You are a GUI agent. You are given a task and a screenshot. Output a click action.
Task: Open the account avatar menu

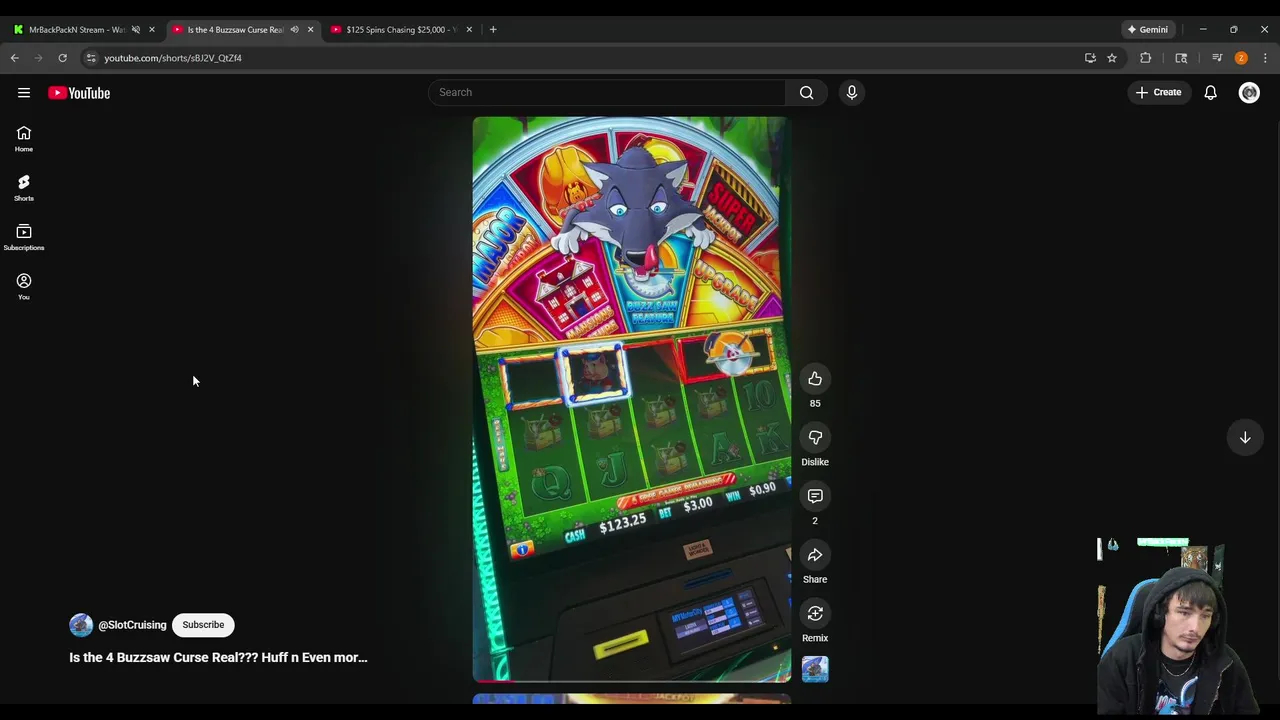[1249, 93]
